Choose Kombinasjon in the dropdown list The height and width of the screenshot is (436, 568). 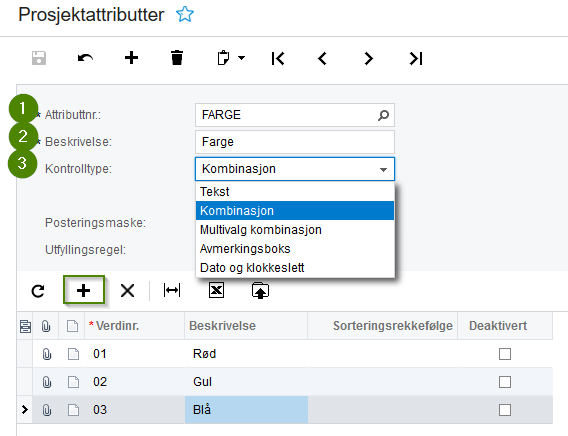(295, 211)
